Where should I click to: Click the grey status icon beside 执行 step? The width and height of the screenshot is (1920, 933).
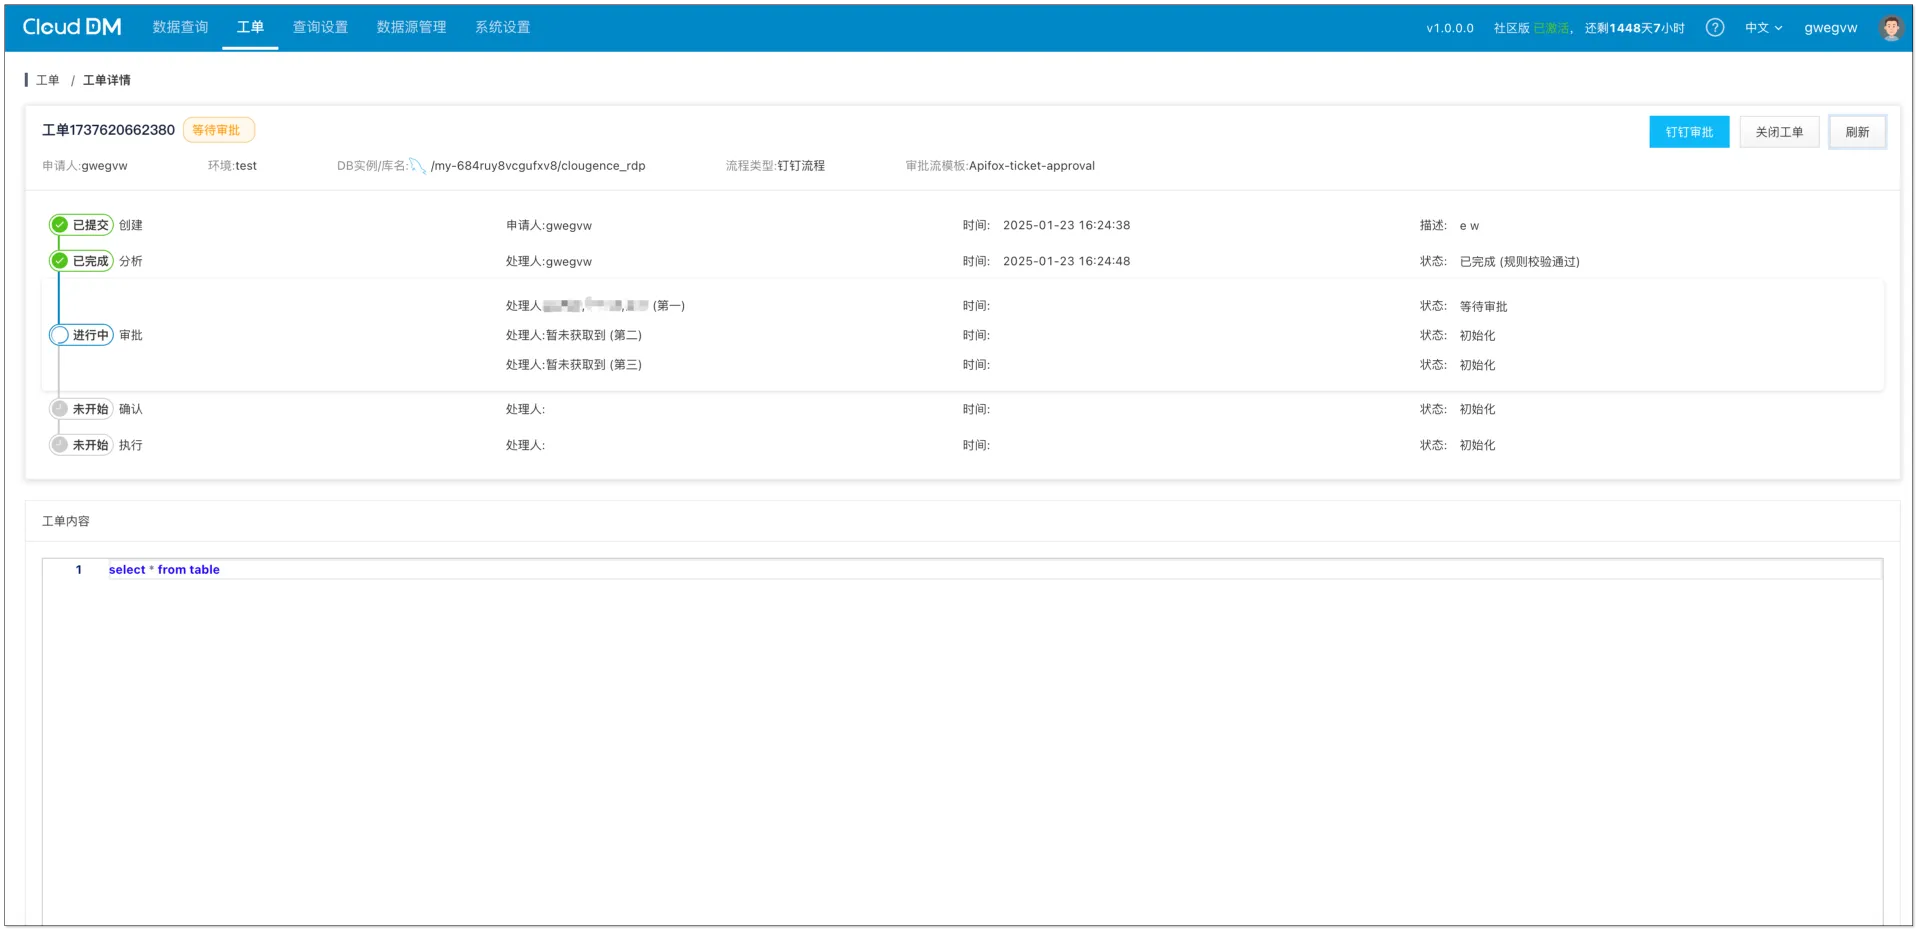(x=60, y=445)
